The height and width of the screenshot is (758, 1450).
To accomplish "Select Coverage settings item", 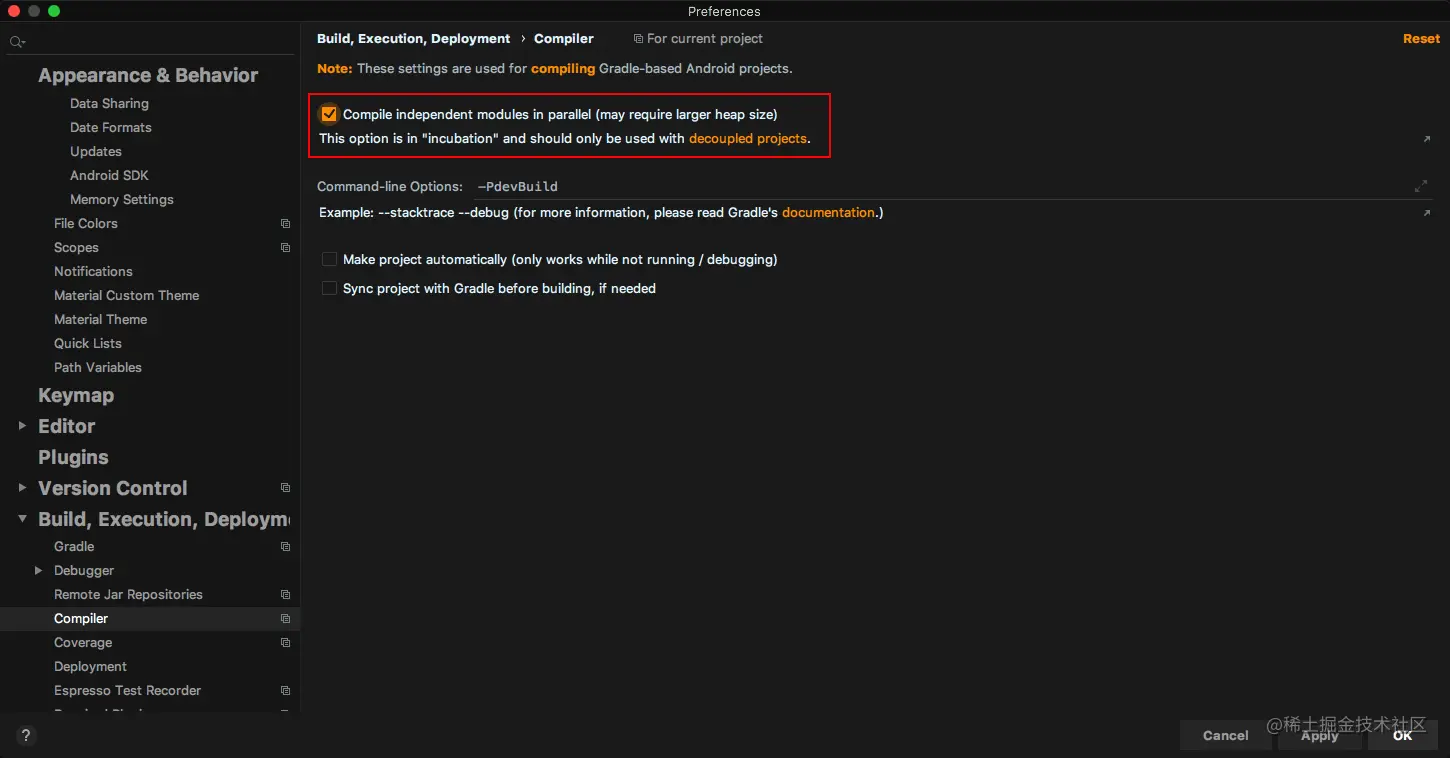I will [x=83, y=643].
